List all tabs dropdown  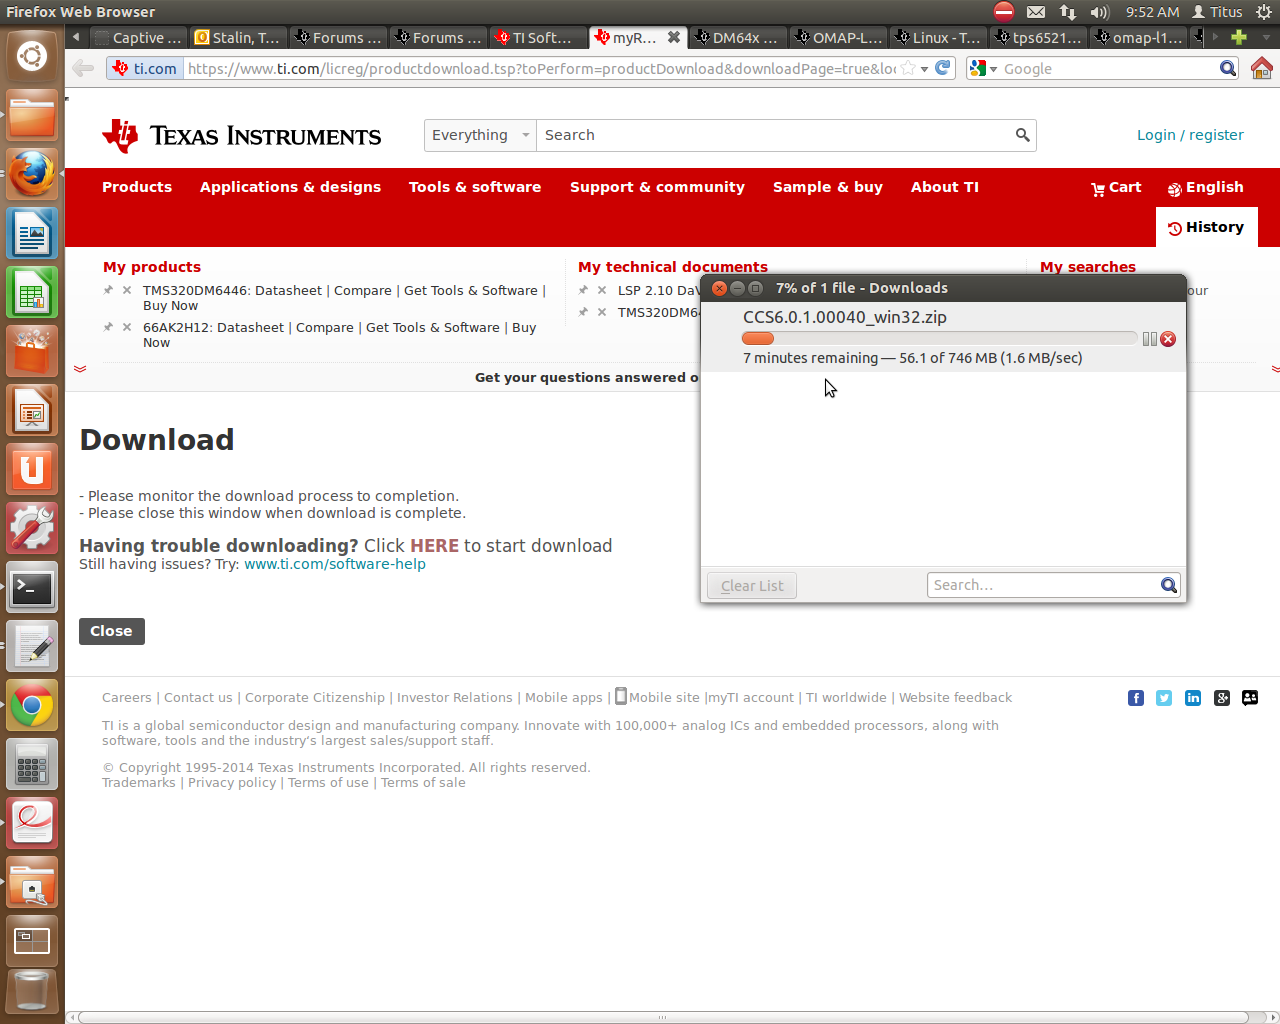coord(1266,37)
